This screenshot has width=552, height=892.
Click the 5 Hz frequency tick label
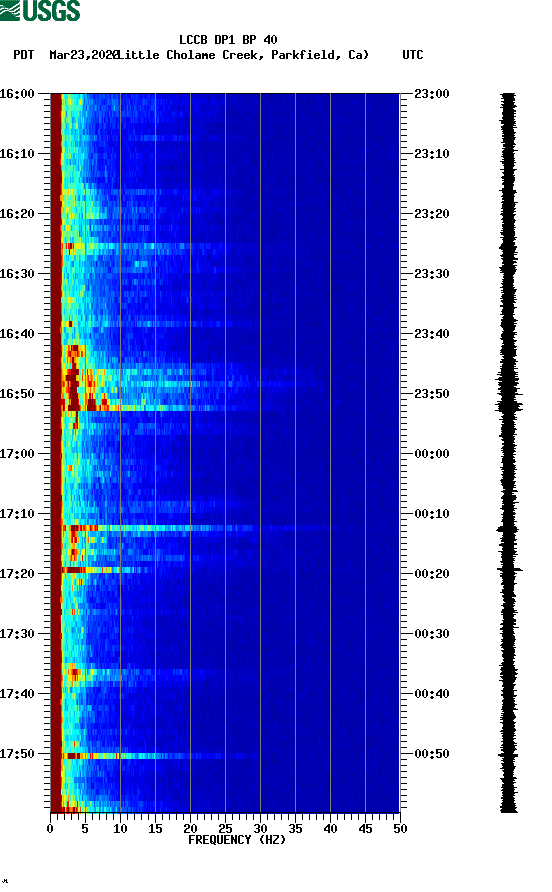pos(85,829)
